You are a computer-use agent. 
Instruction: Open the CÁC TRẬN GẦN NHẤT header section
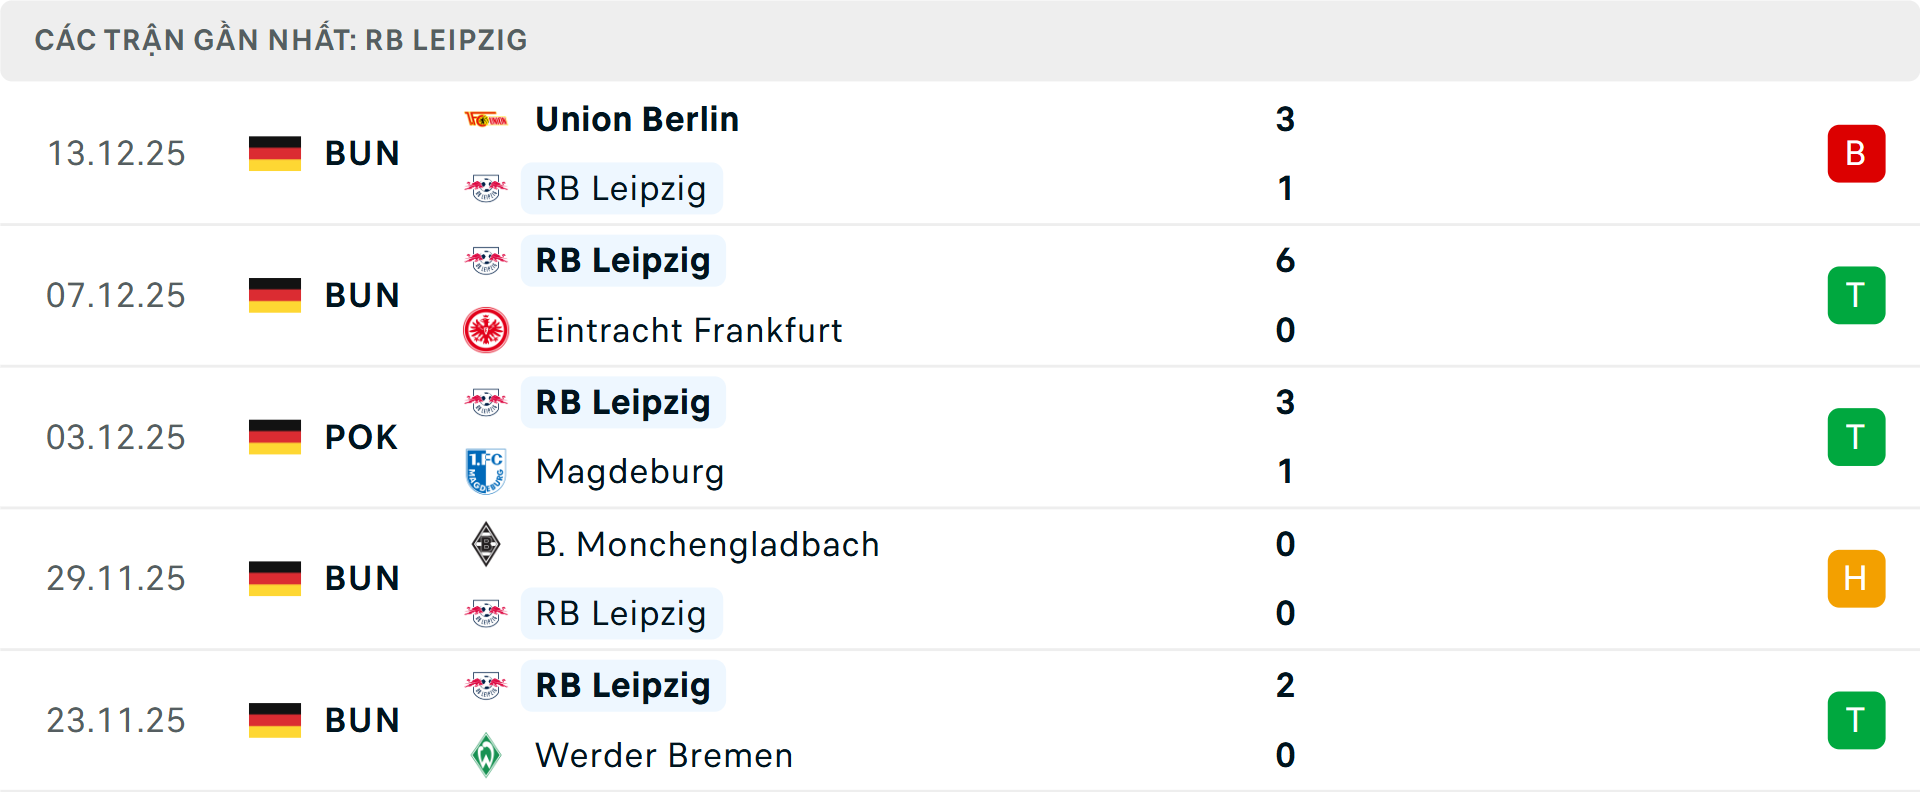click(281, 40)
